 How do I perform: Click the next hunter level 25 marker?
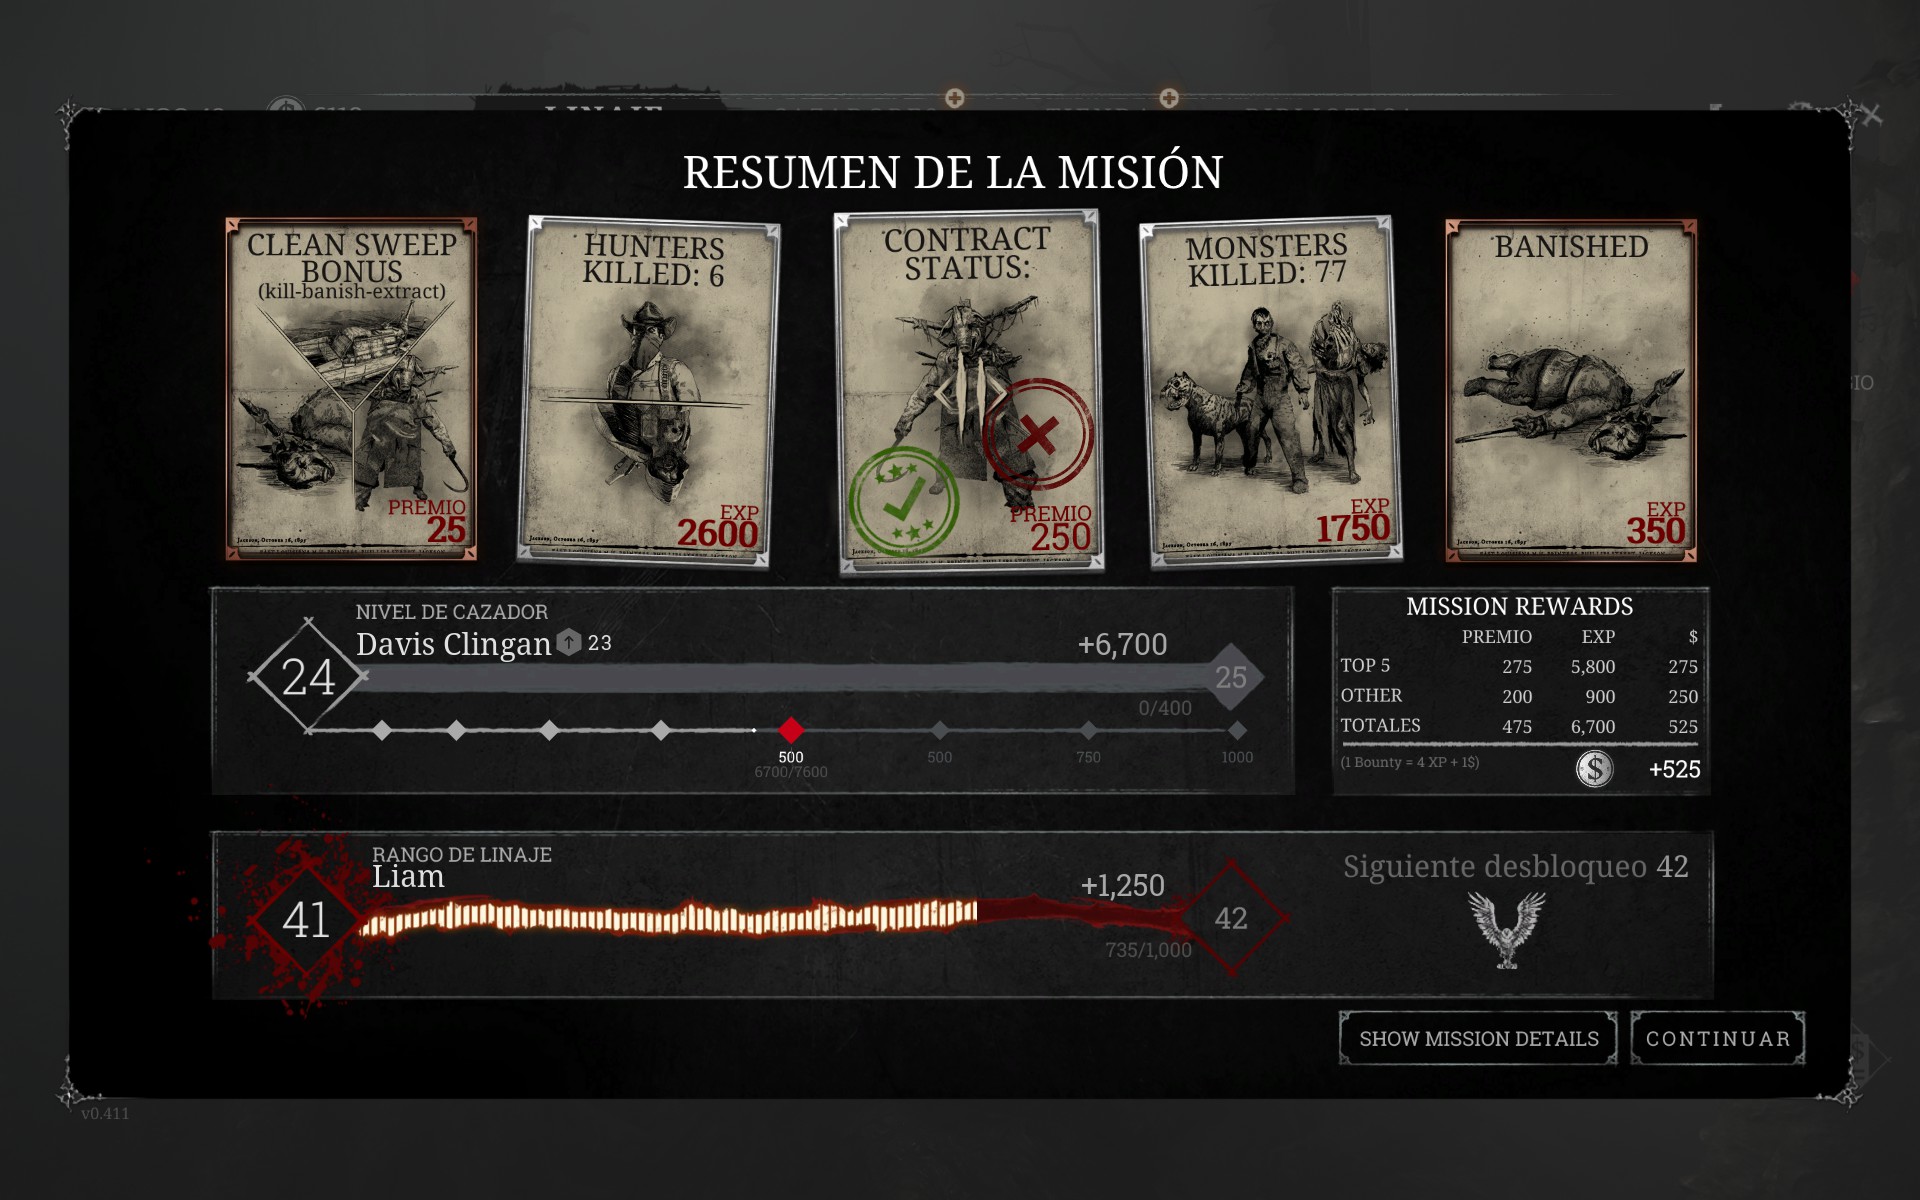pyautogui.click(x=1231, y=677)
